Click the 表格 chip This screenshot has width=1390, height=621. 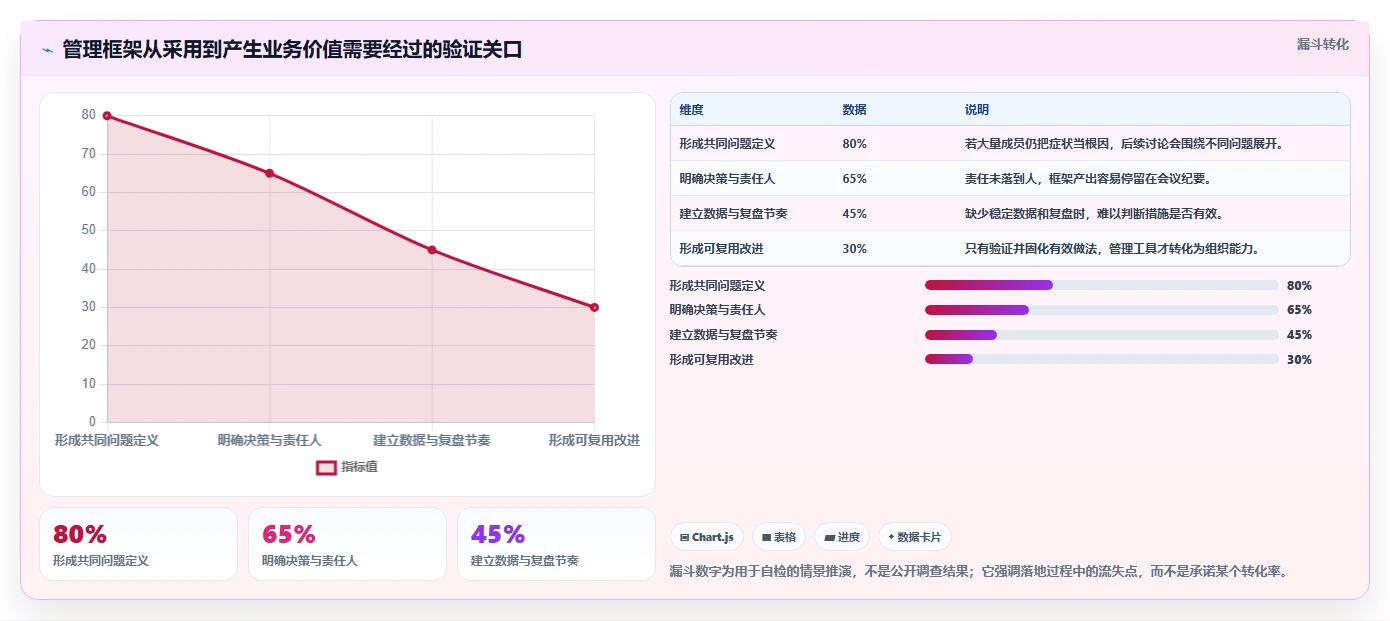point(779,537)
